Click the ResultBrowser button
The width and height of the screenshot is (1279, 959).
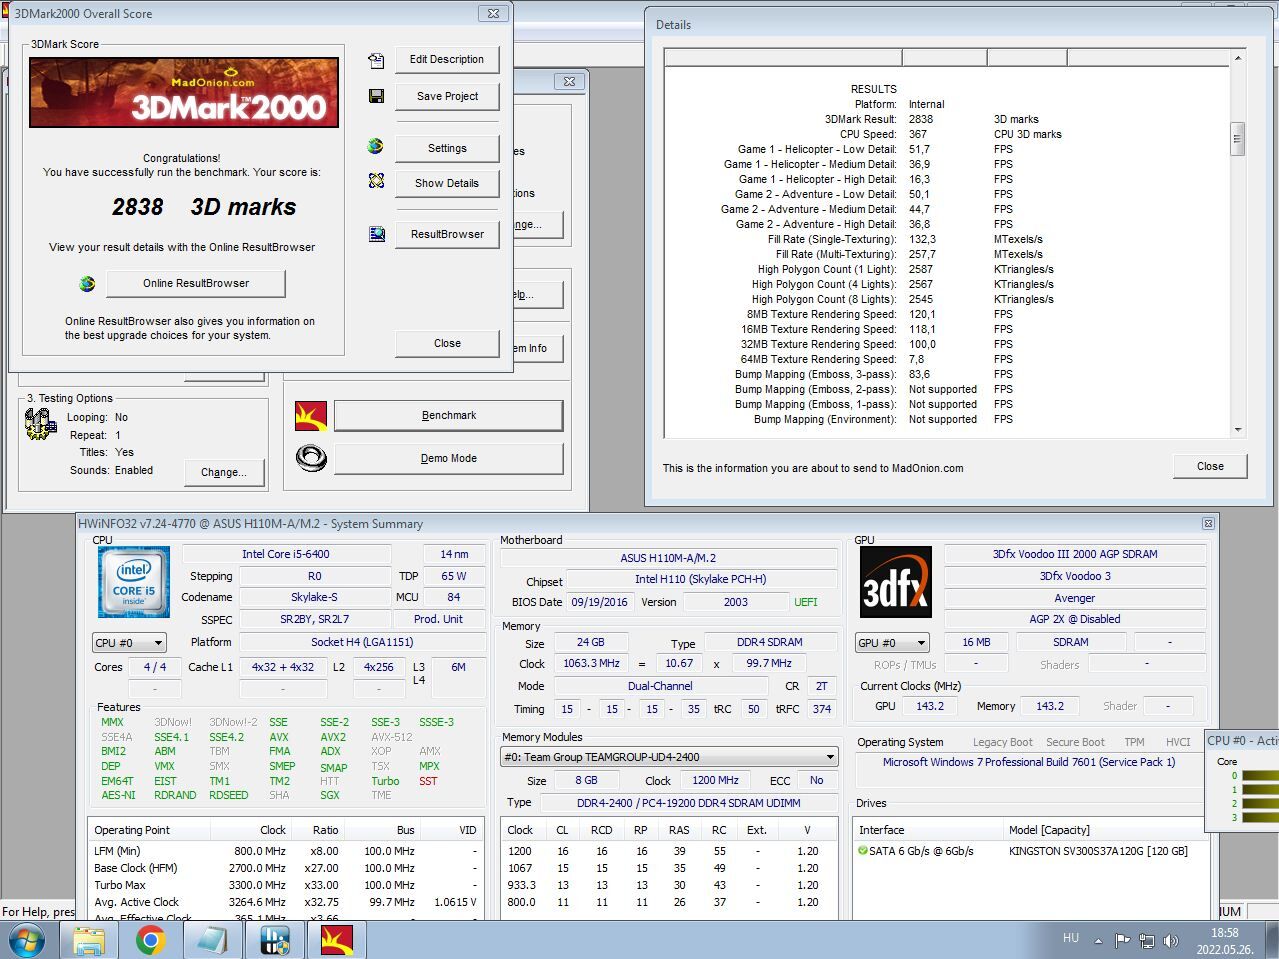[x=447, y=234]
